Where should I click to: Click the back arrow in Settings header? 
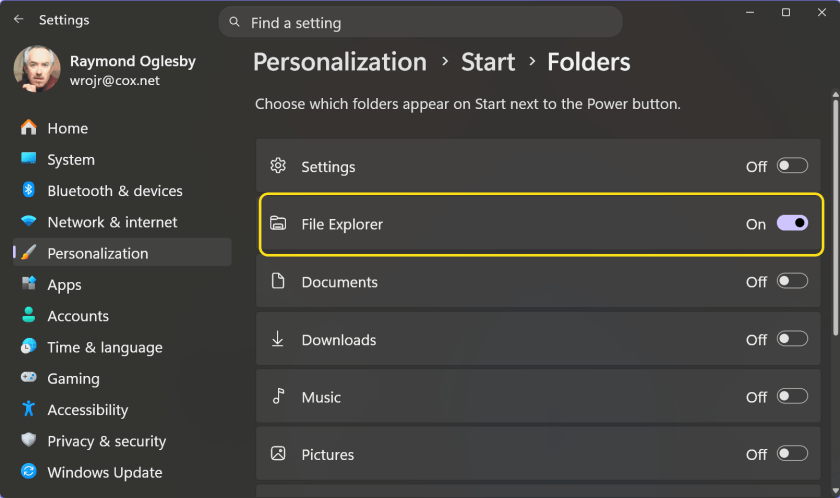tap(19, 19)
